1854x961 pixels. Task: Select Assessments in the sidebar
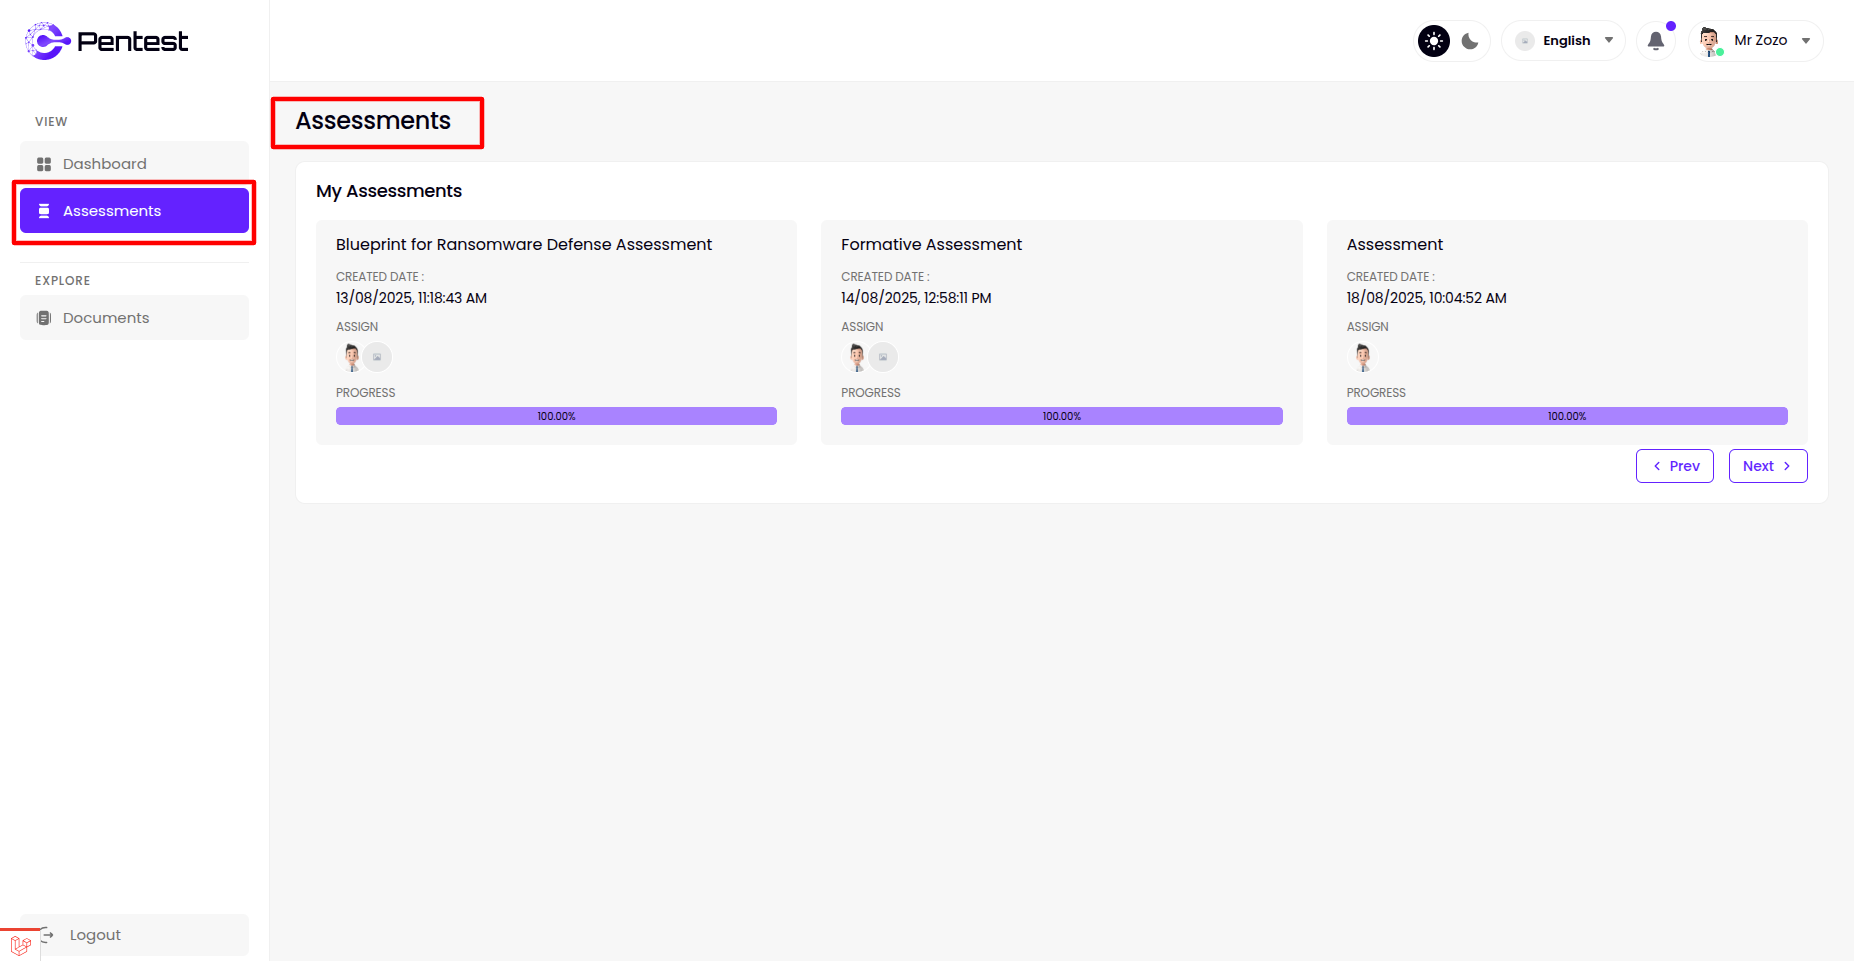click(x=134, y=211)
